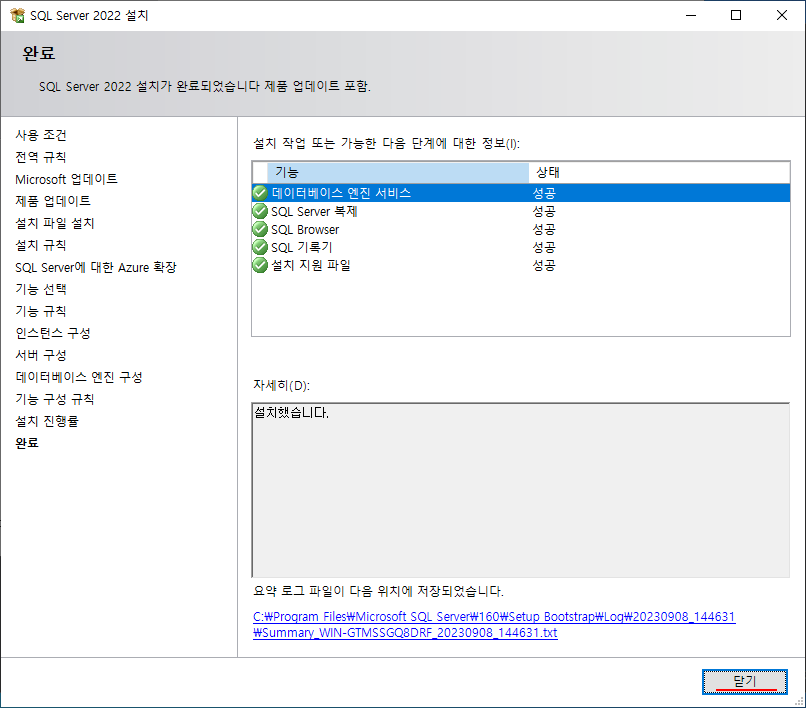Screen dimensions: 806x708
Task: Select the 데이터베이스 엔진 서비스 row
Action: pos(521,193)
